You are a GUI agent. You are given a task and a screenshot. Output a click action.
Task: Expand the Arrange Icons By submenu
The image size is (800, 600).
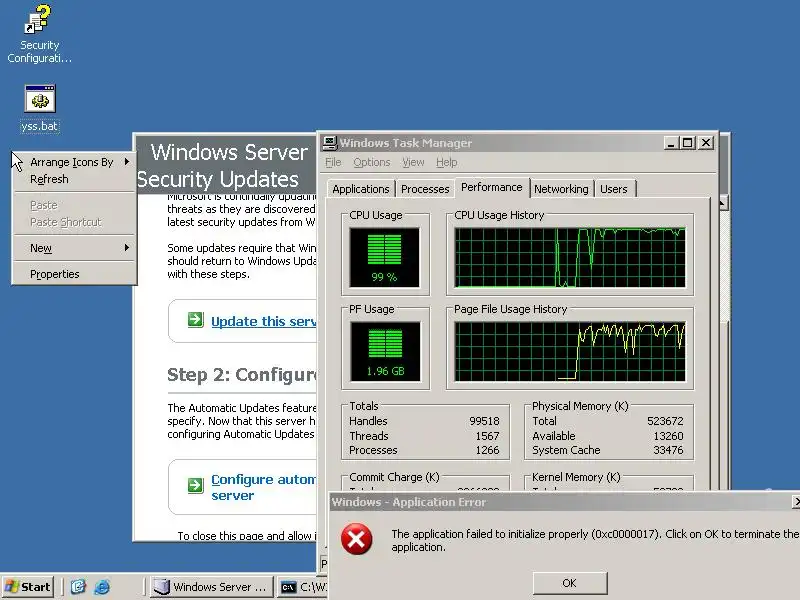74,162
